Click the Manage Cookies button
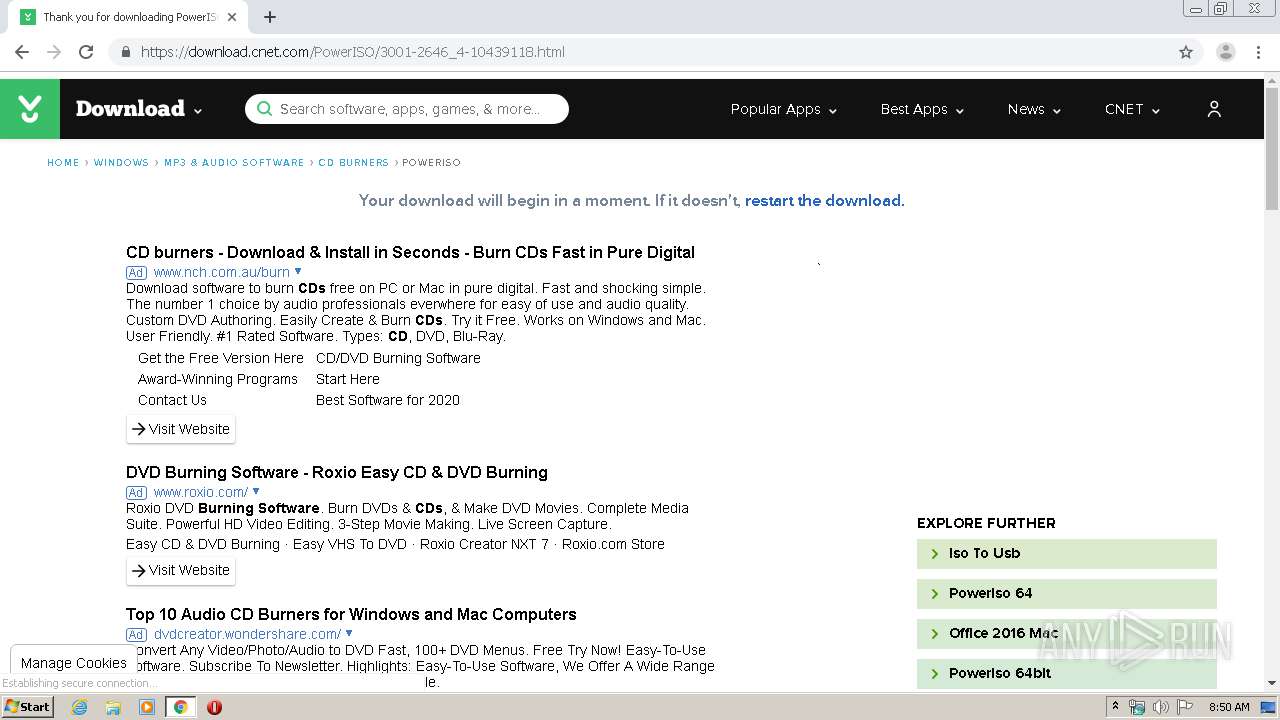Viewport: 1280px width, 720px height. (74, 662)
